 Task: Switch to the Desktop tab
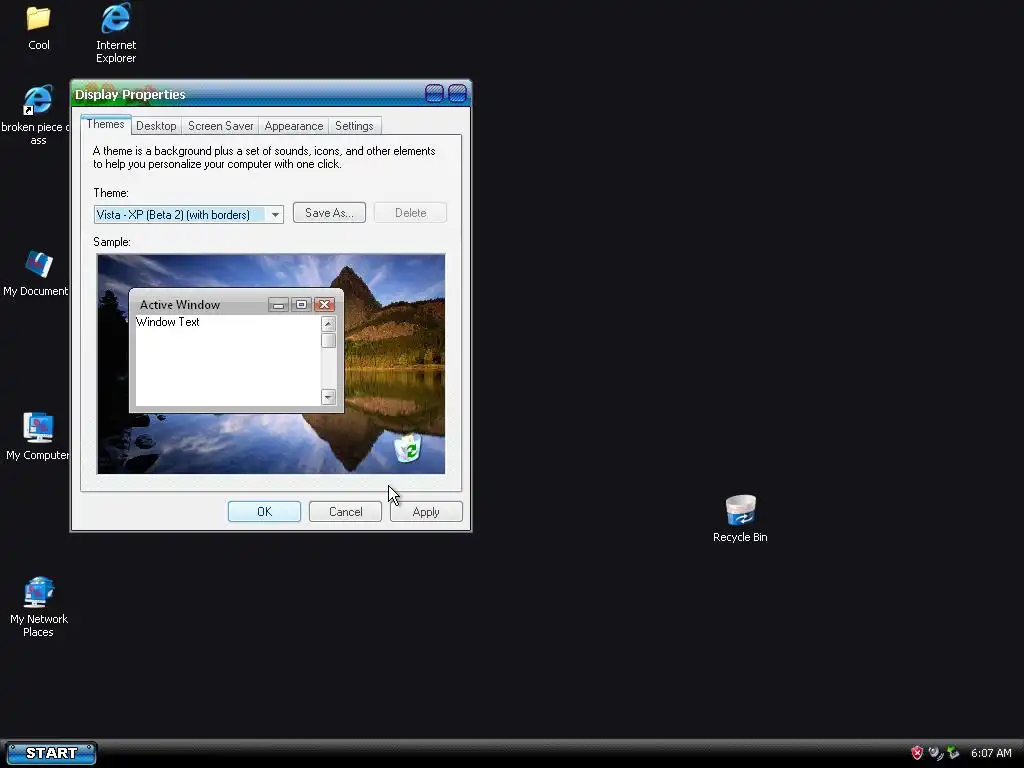(x=156, y=126)
